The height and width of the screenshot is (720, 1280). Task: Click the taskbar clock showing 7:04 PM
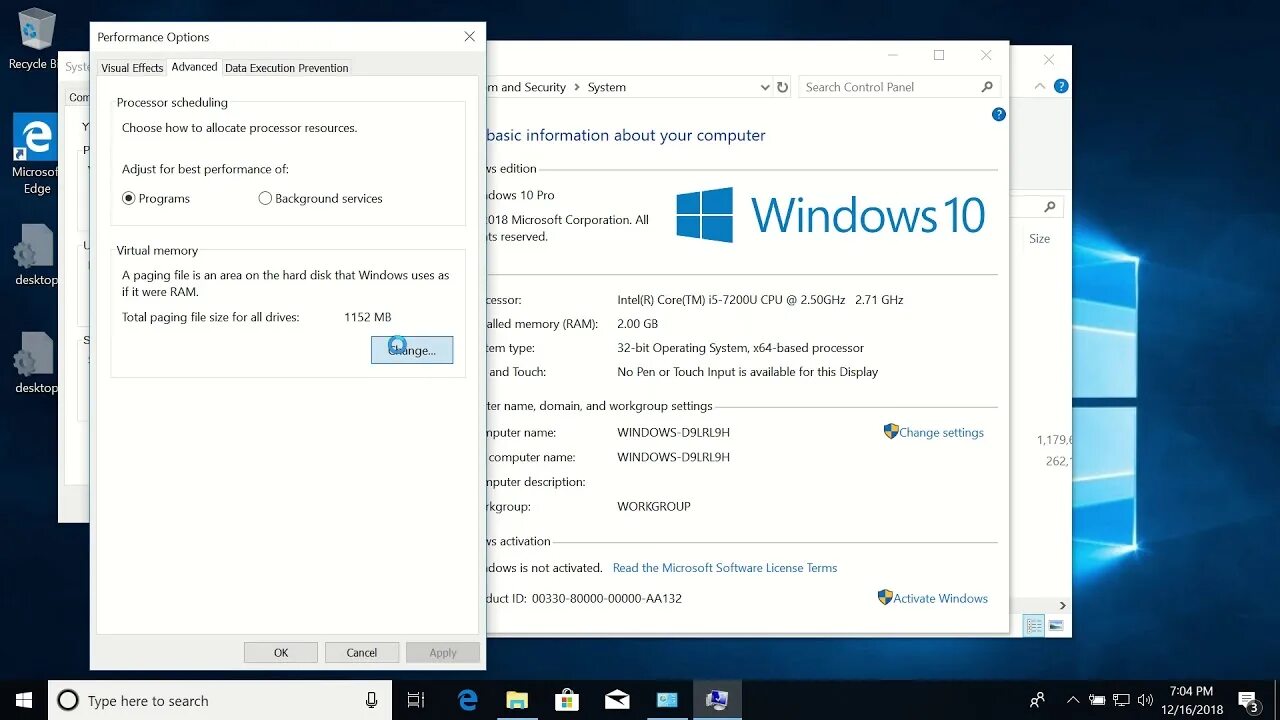coord(1191,700)
